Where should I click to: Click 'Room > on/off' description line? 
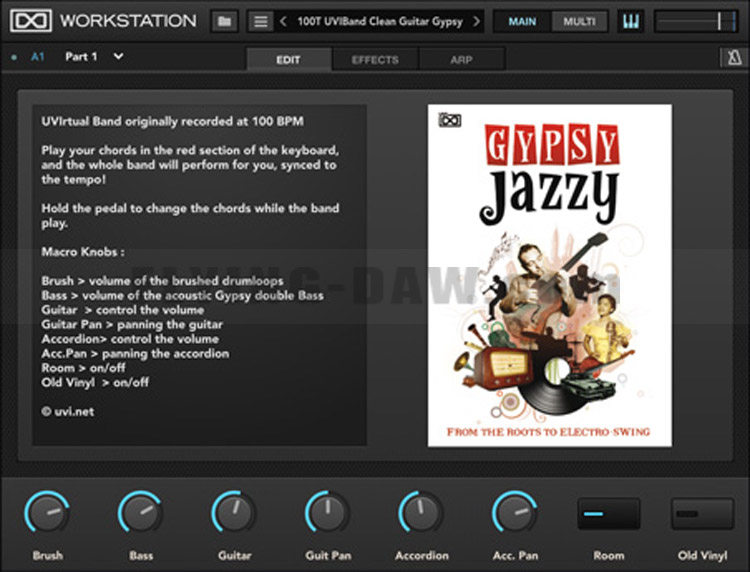click(83, 368)
